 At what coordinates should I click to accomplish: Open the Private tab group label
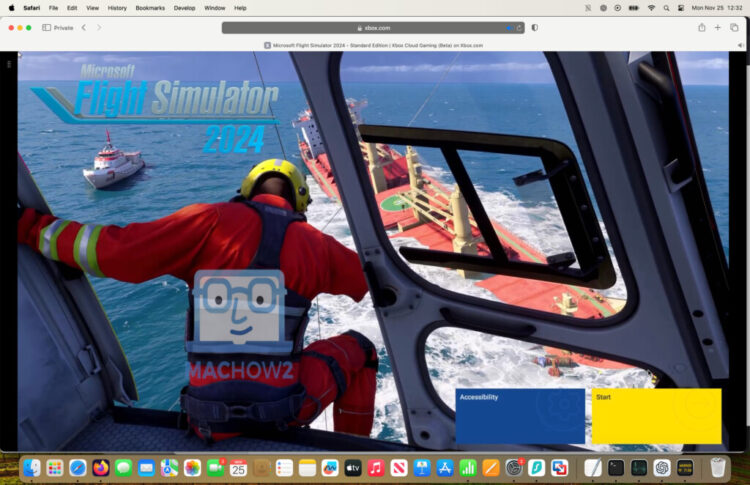[x=63, y=28]
